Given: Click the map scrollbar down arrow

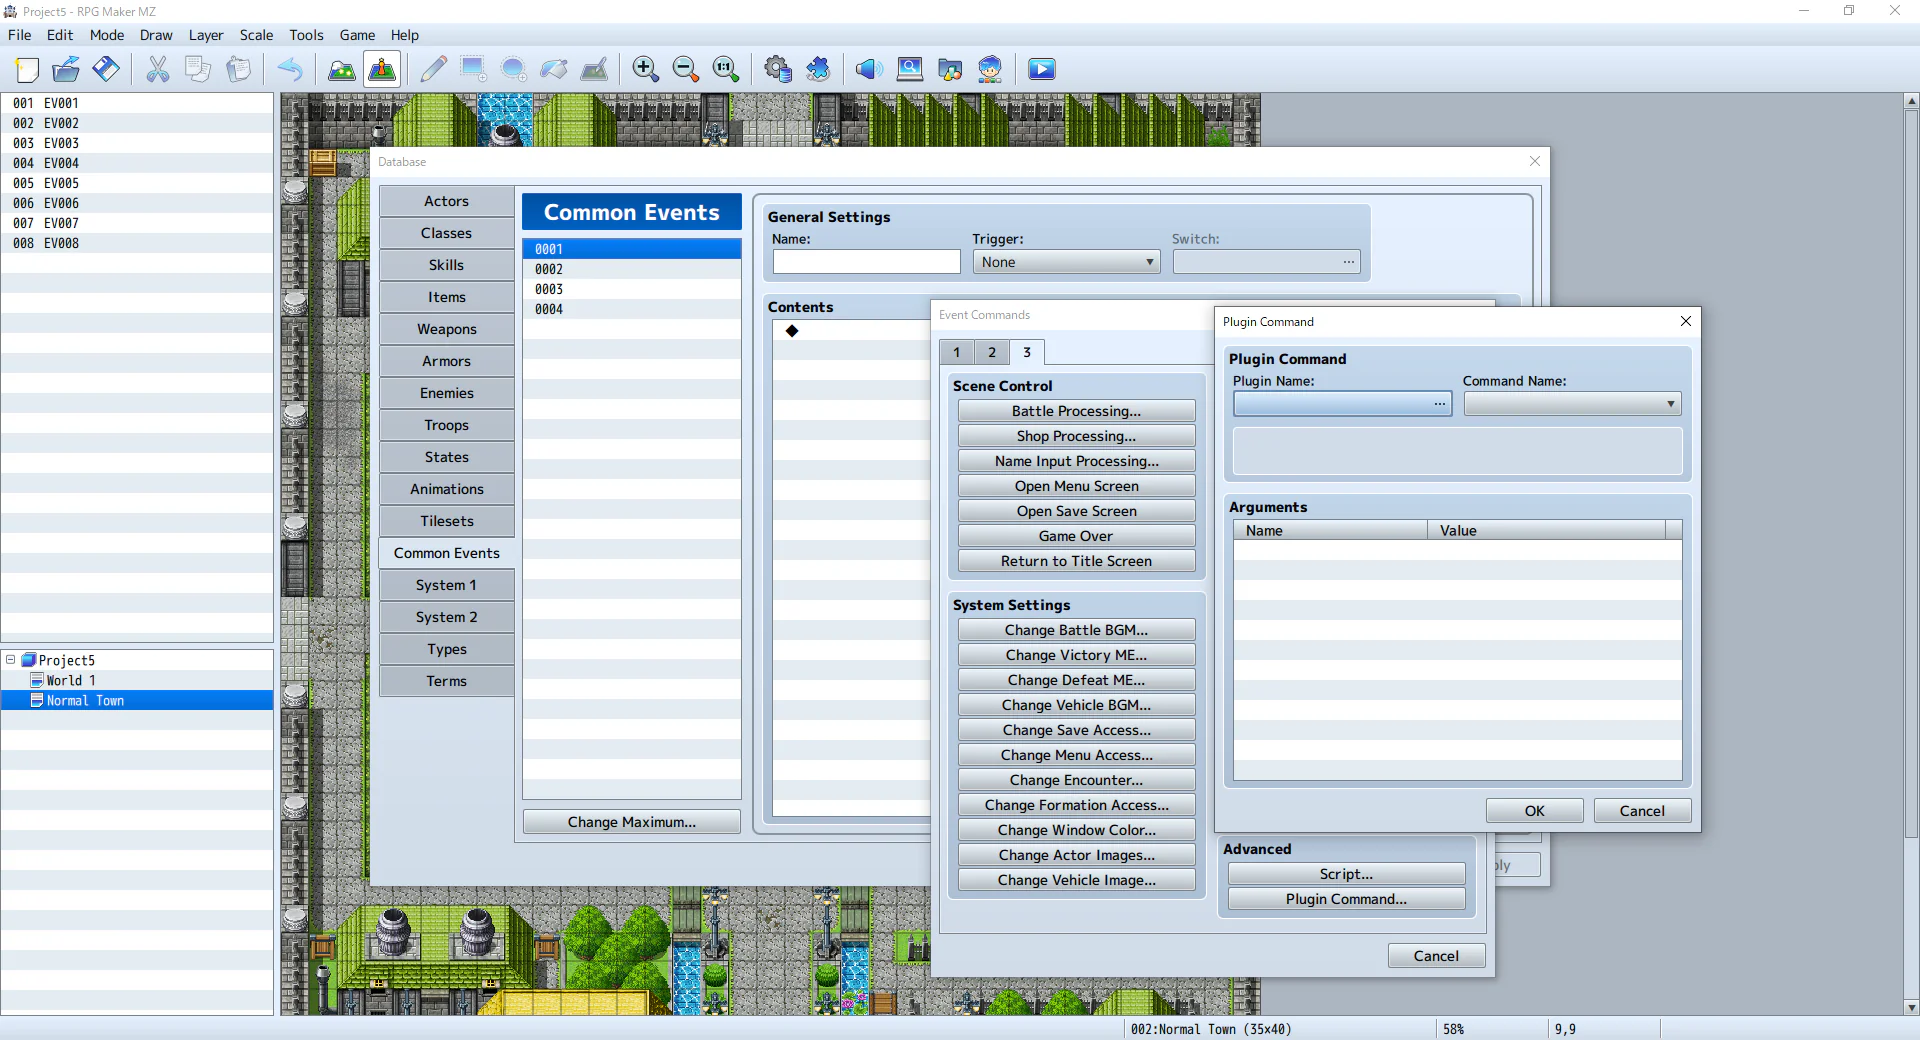Looking at the screenshot, I should tap(1911, 1007).
